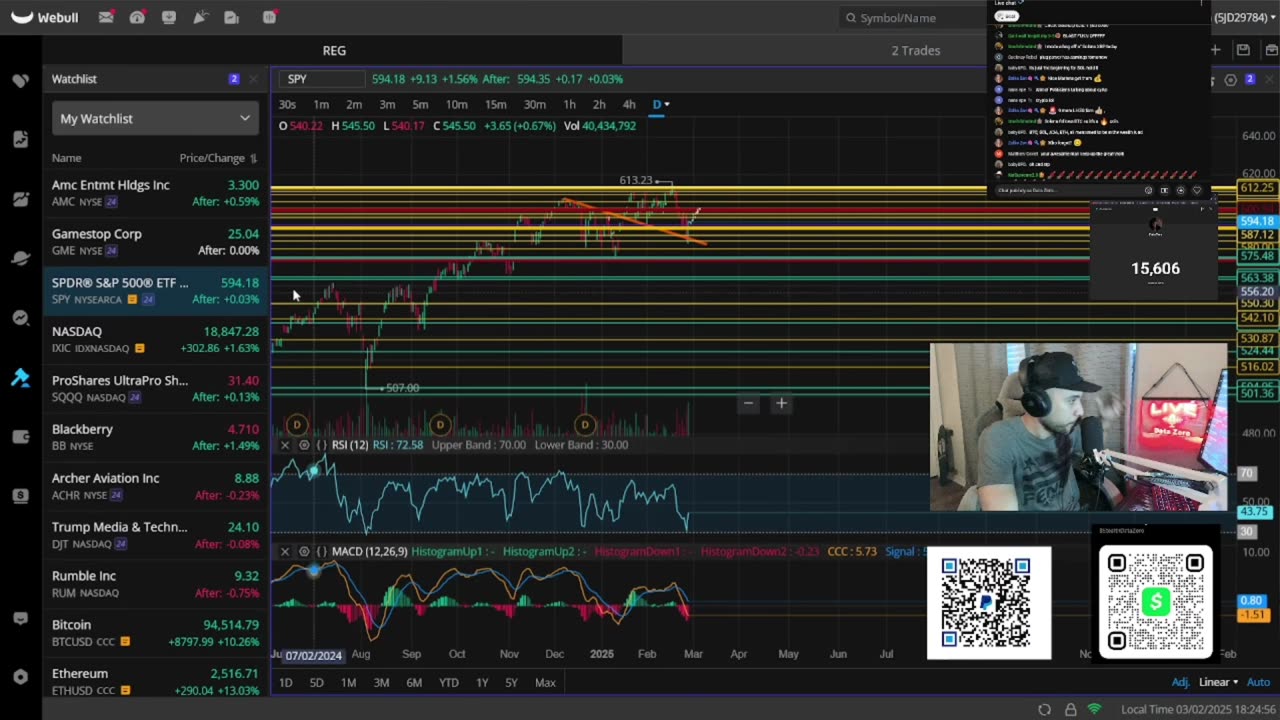Click the lock icon in status bar
Image resolution: width=1280 pixels, height=720 pixels.
tap(1070, 709)
